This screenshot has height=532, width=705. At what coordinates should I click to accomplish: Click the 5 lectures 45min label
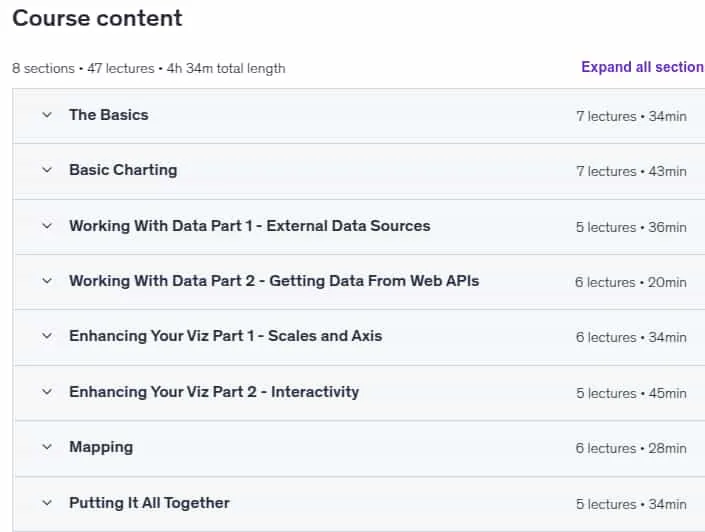pyautogui.click(x=631, y=393)
